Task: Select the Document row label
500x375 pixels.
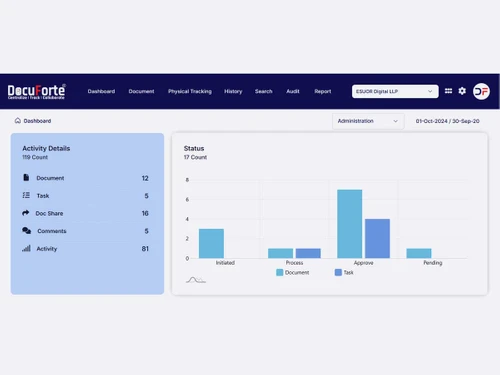Action: (50, 178)
